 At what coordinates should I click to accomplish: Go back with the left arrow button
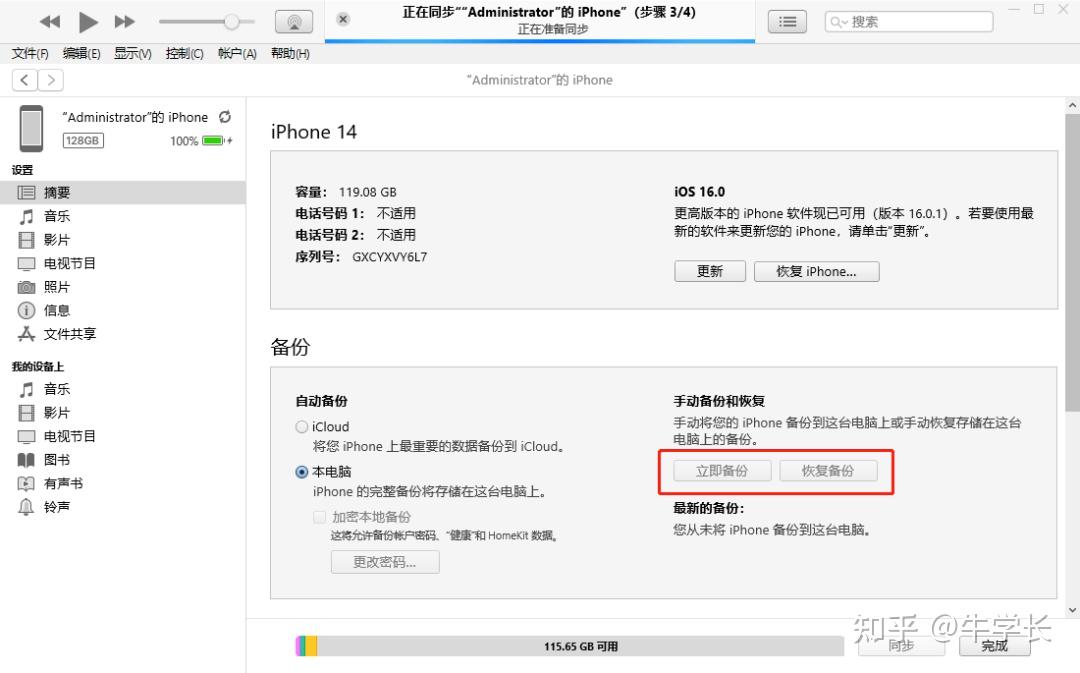tap(25, 80)
